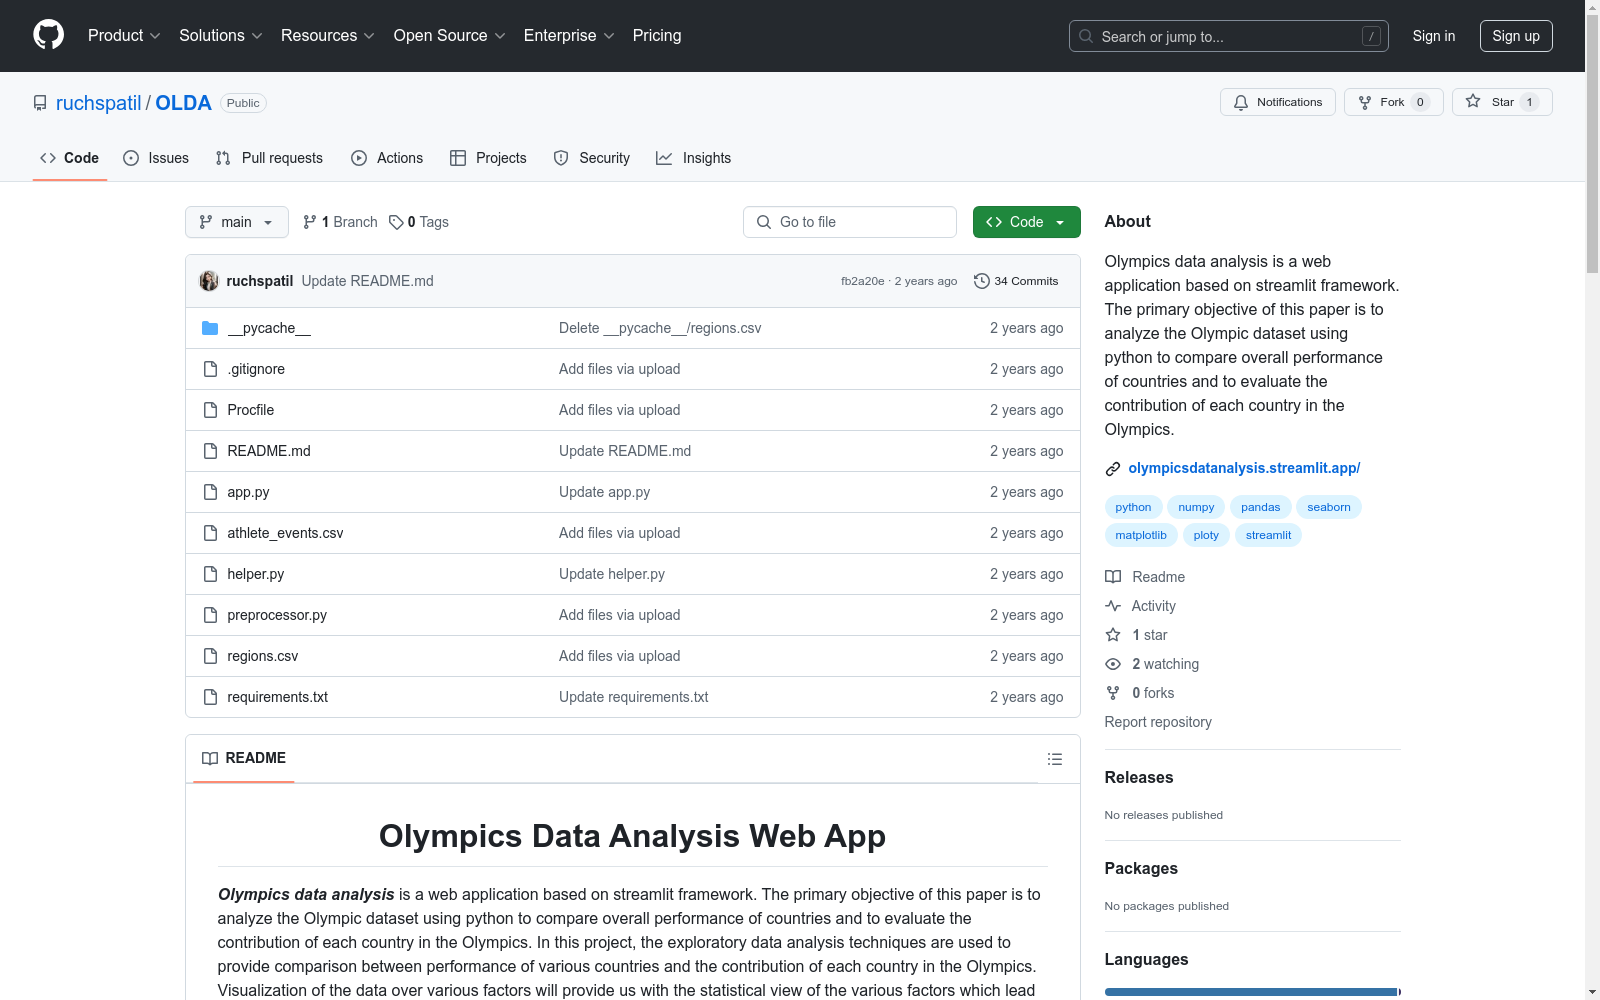Open the green Code dropdown button
1600x1000 pixels.
click(x=1026, y=222)
